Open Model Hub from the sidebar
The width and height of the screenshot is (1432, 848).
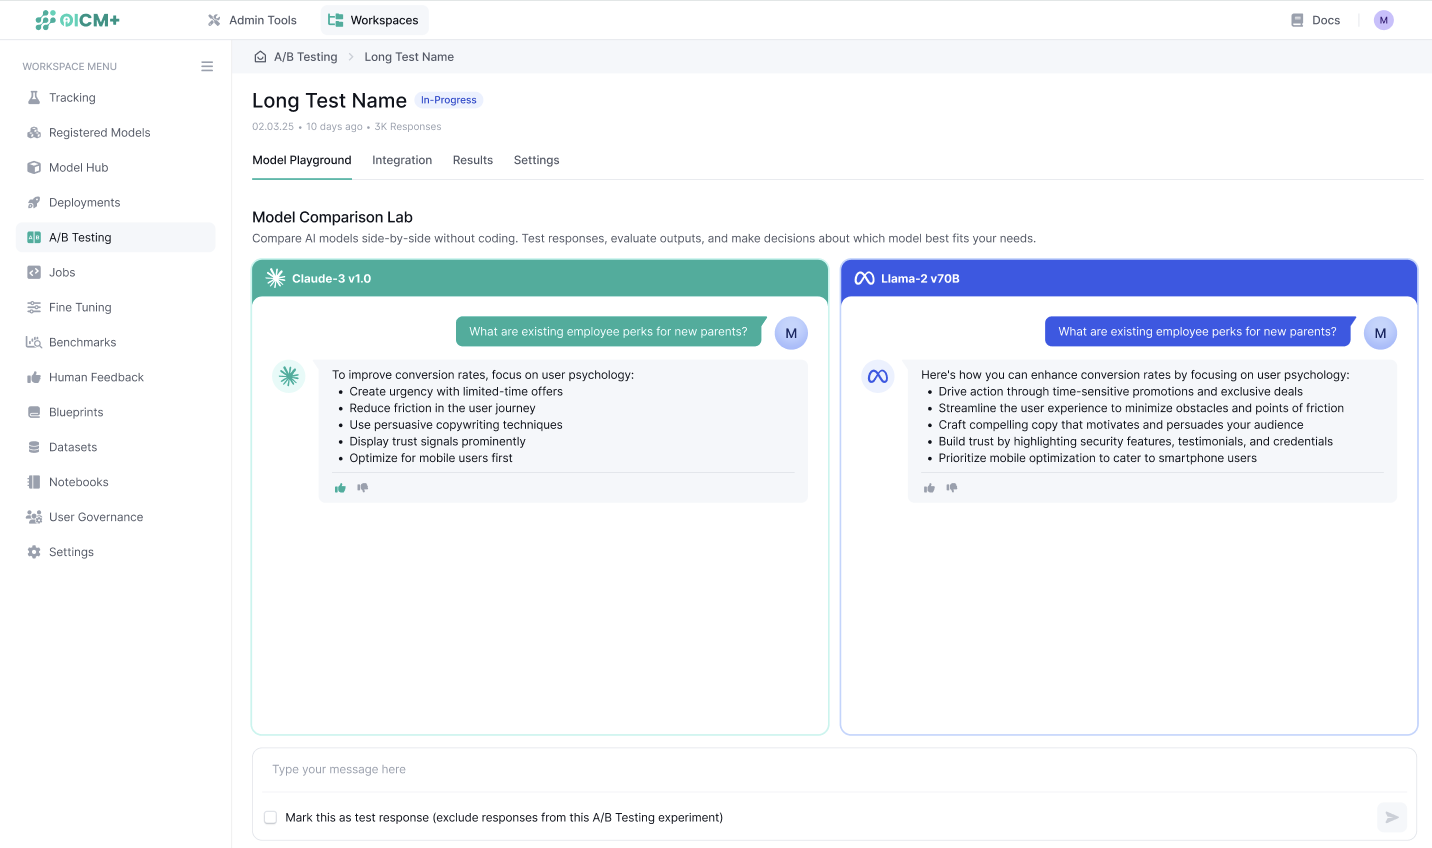point(78,168)
